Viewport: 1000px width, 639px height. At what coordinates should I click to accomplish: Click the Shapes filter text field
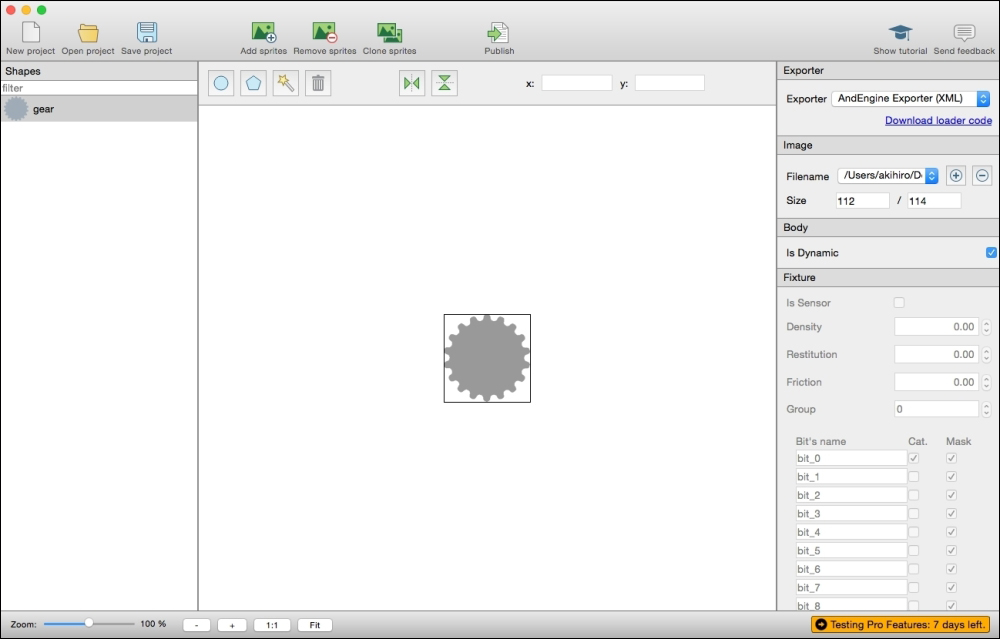99,88
